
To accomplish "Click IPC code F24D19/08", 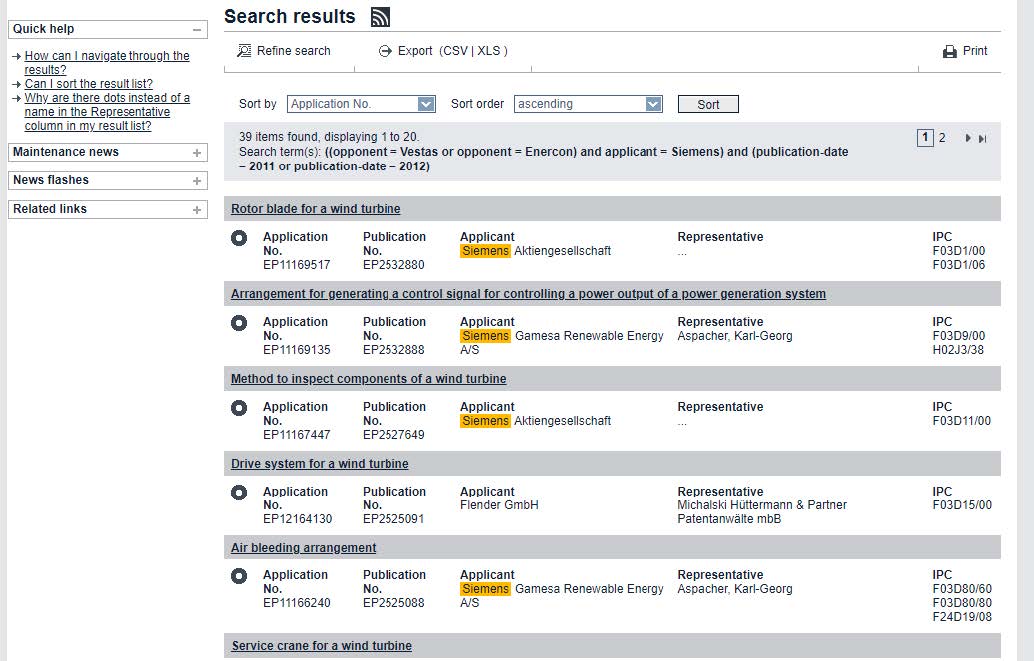I will [x=962, y=617].
